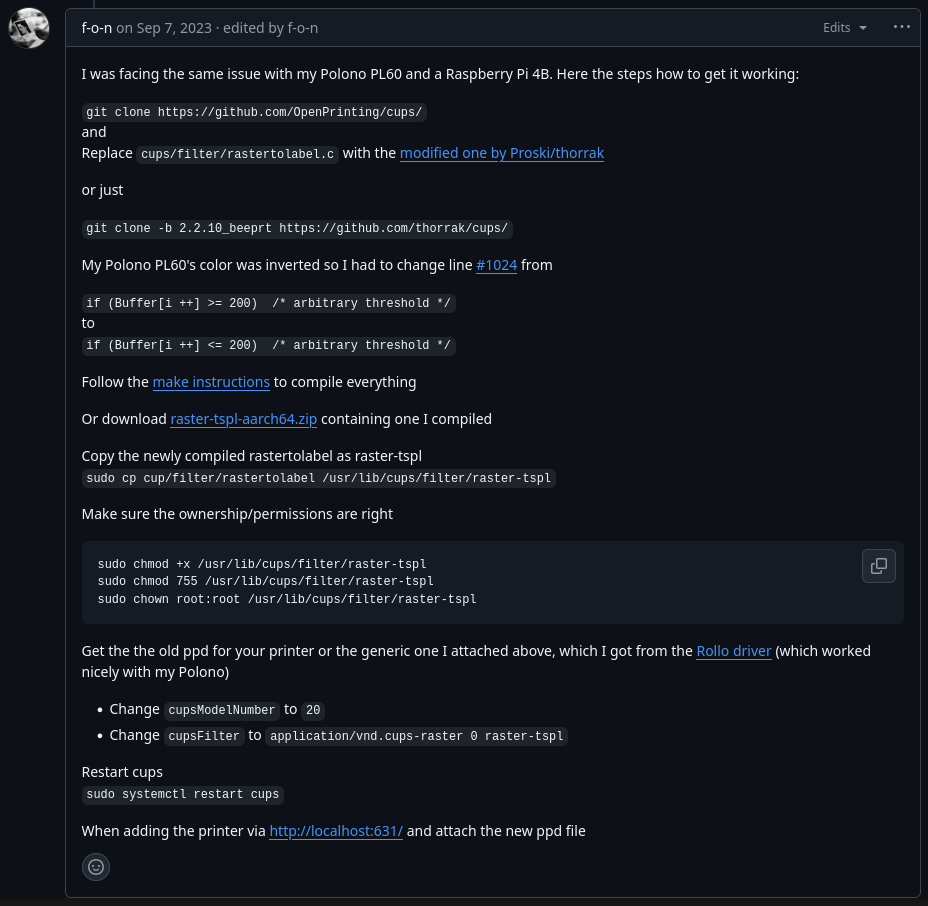Viewport: 928px width, 906px height.
Task: Open the make instructions link
Action: click(211, 382)
